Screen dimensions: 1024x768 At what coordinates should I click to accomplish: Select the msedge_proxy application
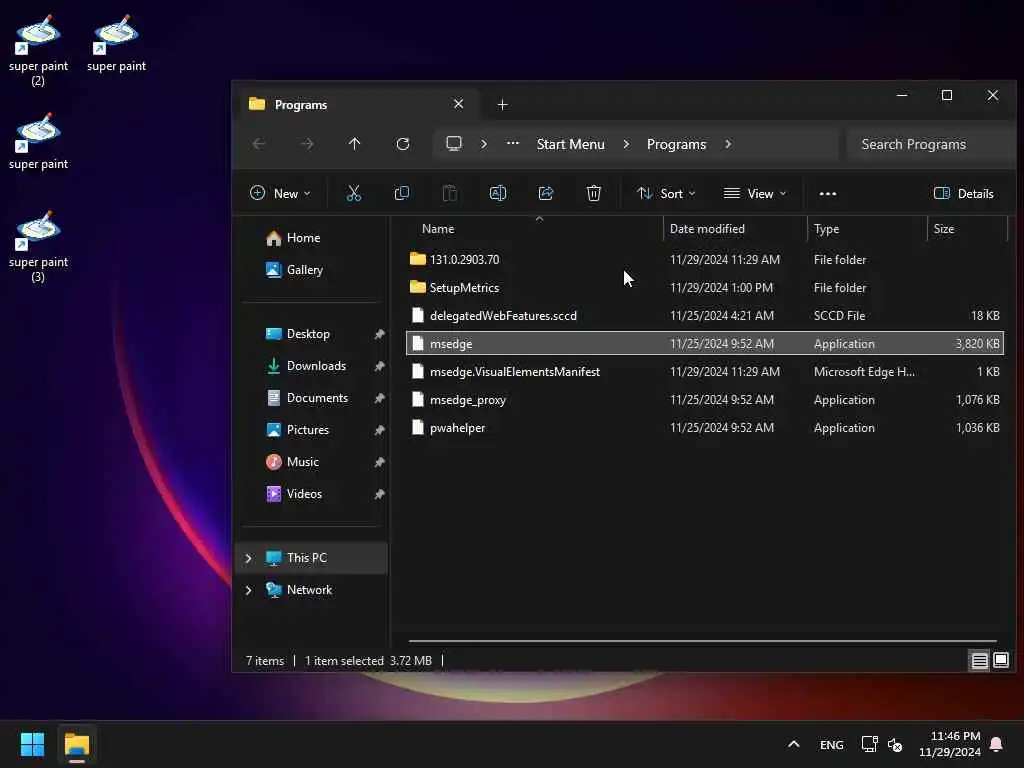coord(705,400)
